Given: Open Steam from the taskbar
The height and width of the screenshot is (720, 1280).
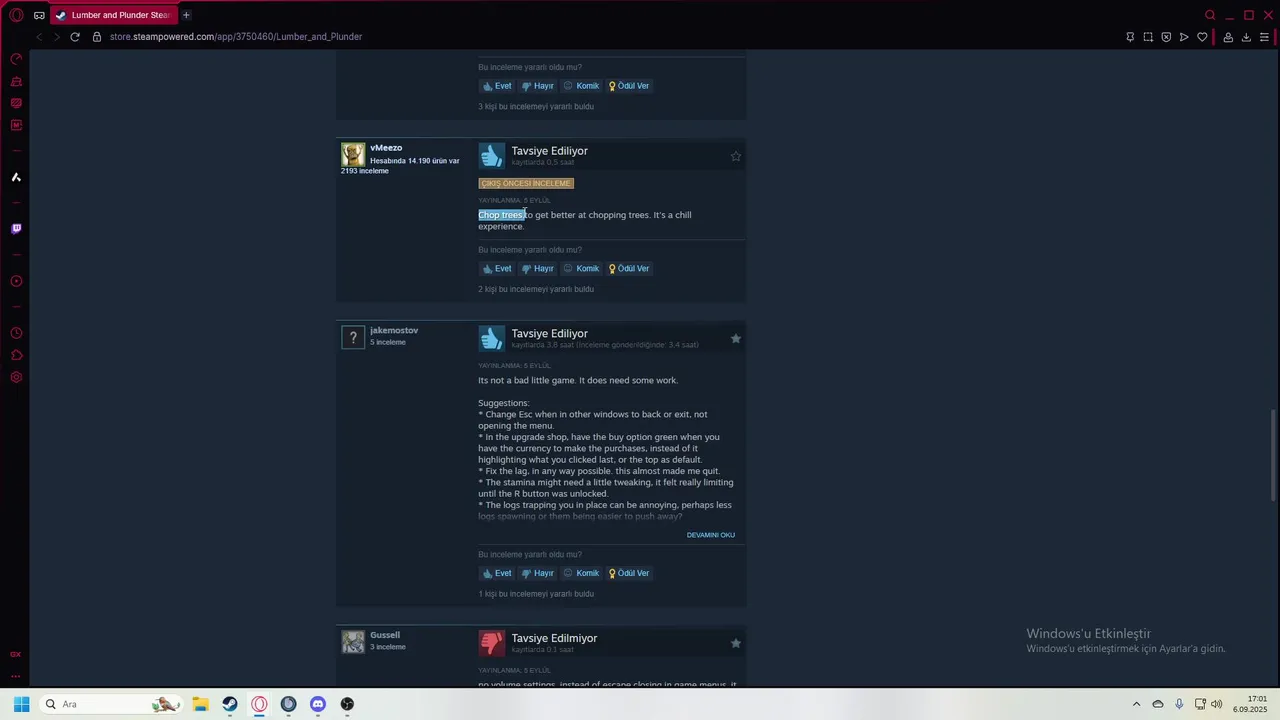Looking at the screenshot, I should point(230,704).
